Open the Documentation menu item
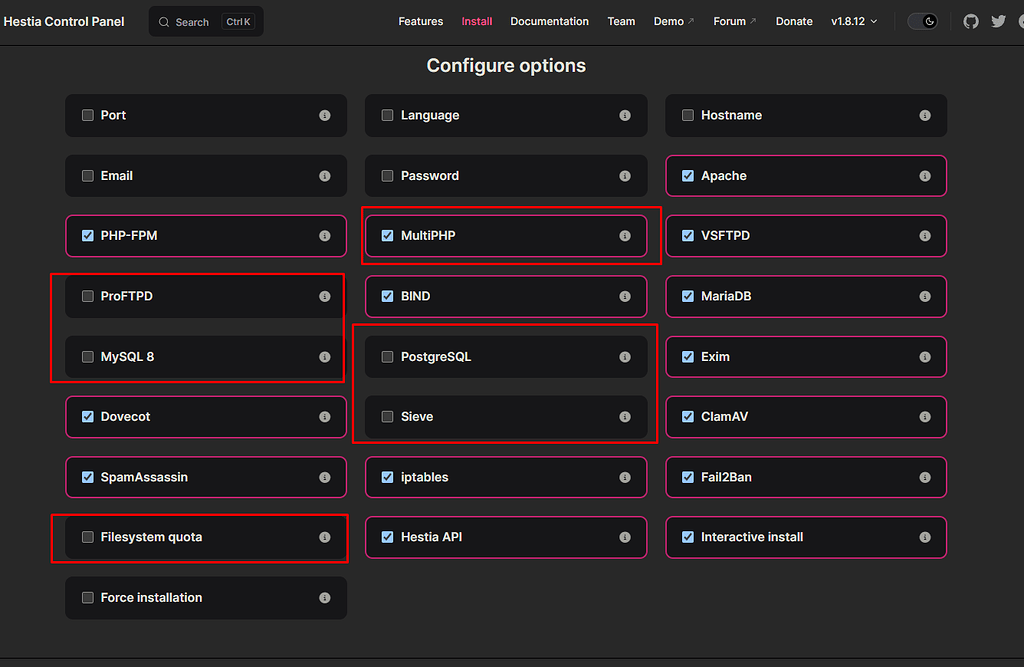This screenshot has width=1024, height=667. pos(549,20)
